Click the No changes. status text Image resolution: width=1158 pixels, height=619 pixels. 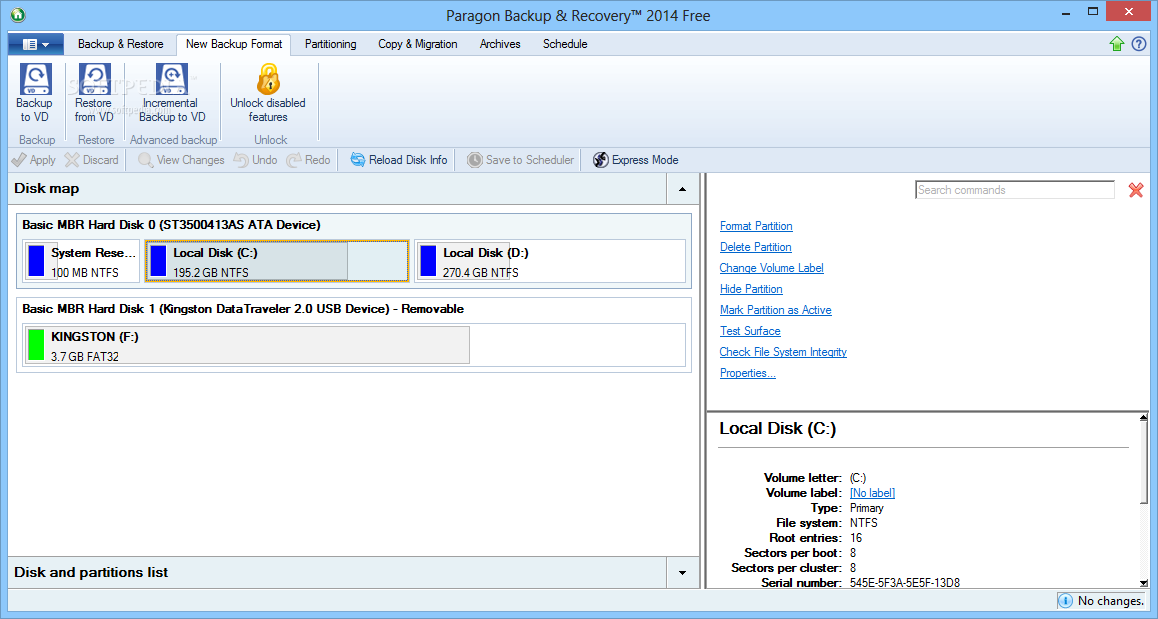point(1111,601)
